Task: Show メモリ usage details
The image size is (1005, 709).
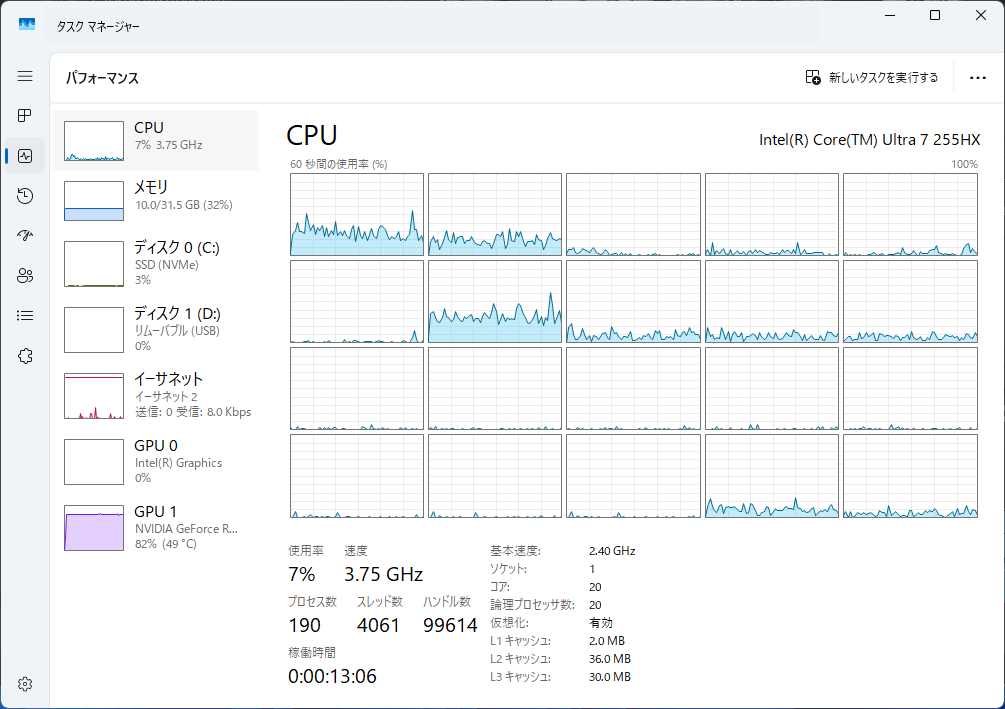Action: point(156,200)
